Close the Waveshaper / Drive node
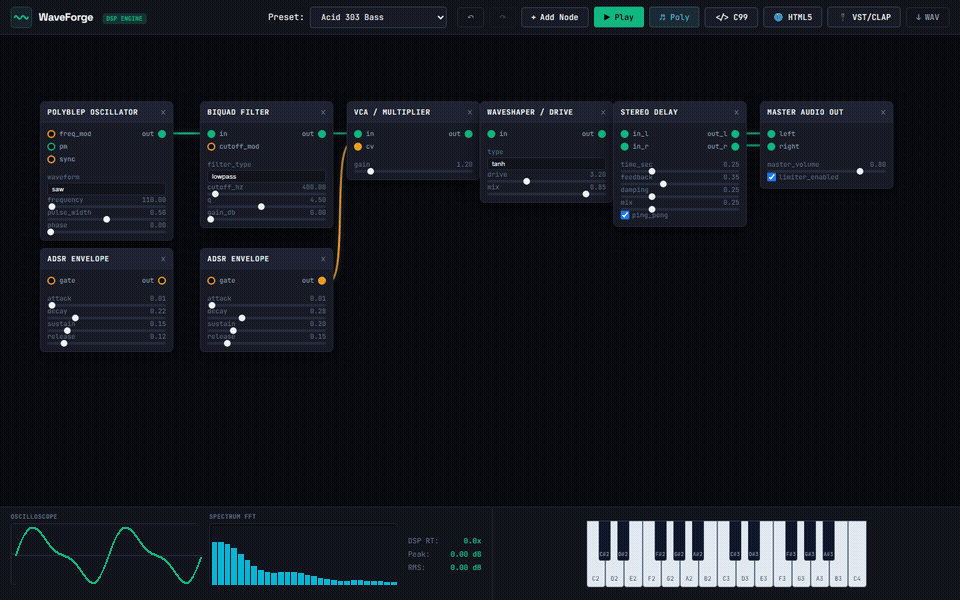Viewport: 960px width, 600px height. point(603,113)
